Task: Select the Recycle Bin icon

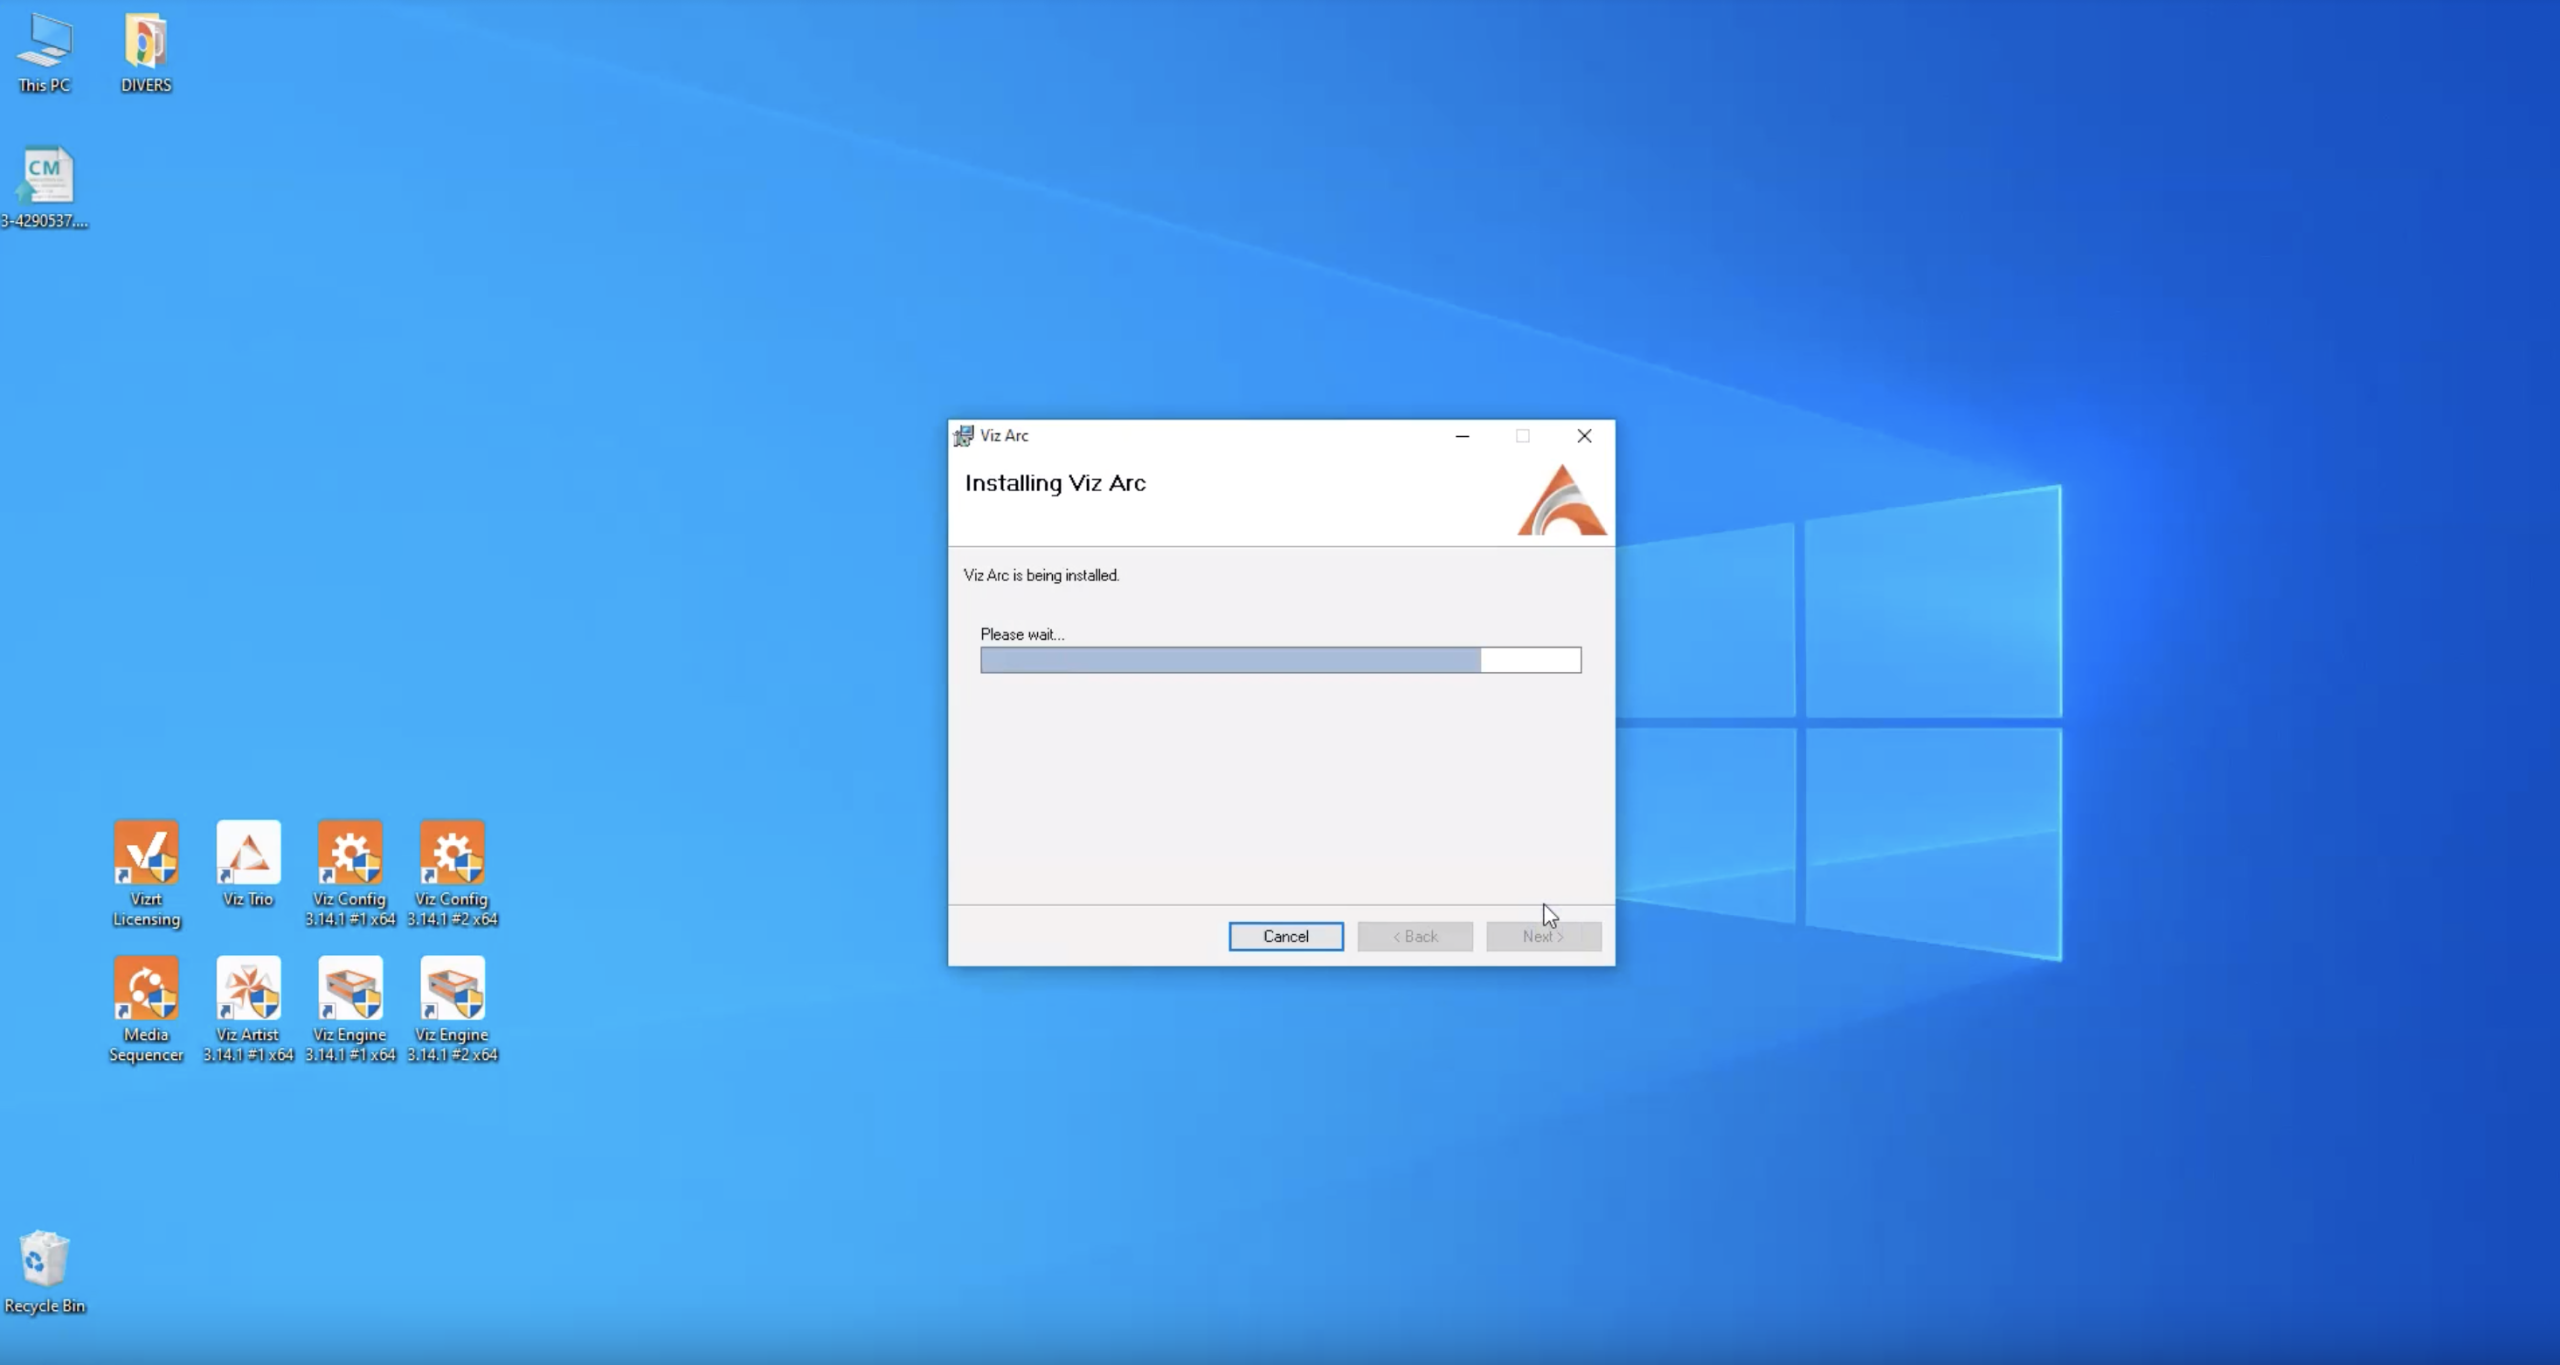Action: 45,1260
